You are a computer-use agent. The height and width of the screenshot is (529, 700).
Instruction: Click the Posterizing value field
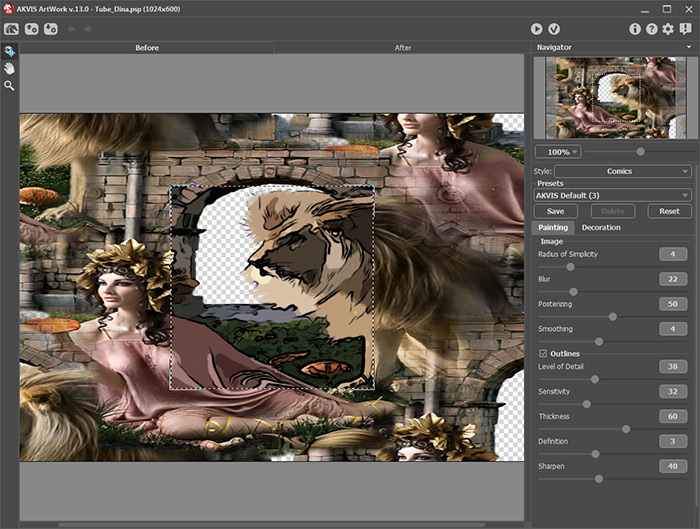coord(673,304)
